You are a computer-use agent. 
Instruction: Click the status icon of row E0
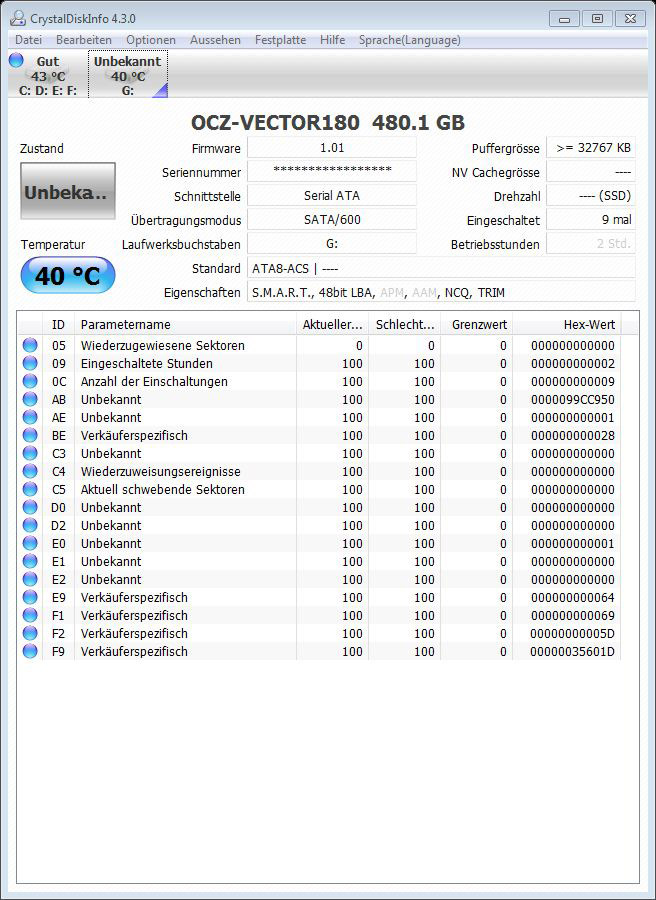tap(30, 543)
